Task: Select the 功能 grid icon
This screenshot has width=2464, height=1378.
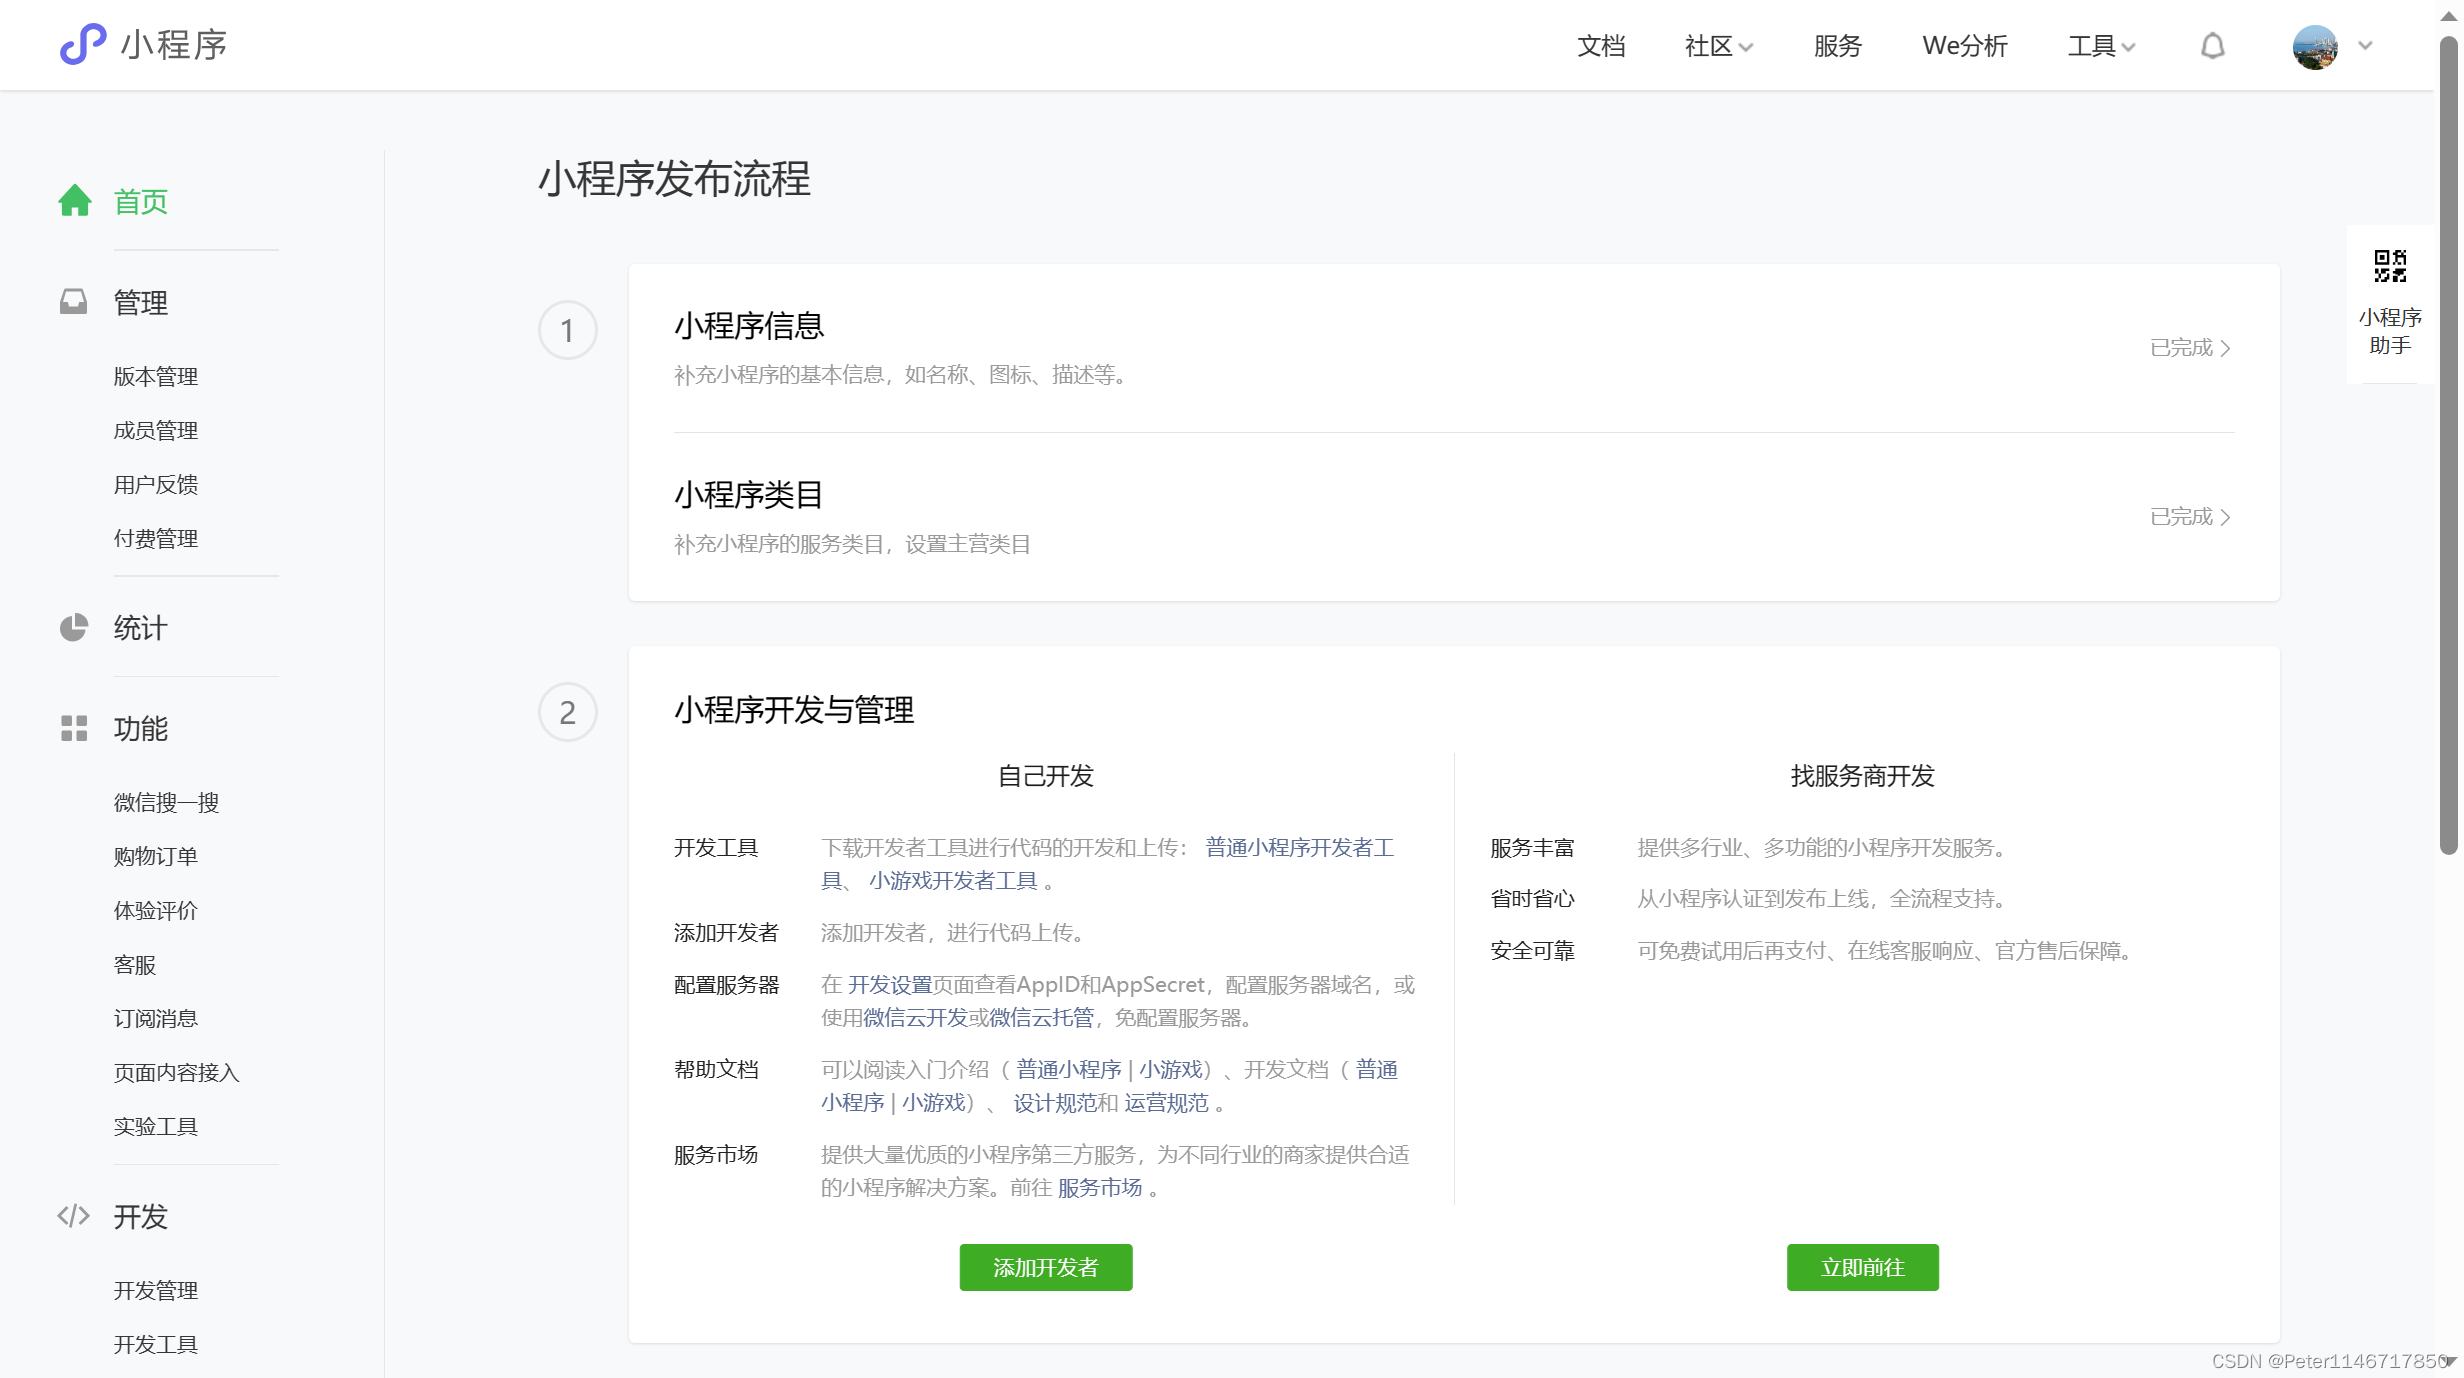Action: [x=74, y=728]
